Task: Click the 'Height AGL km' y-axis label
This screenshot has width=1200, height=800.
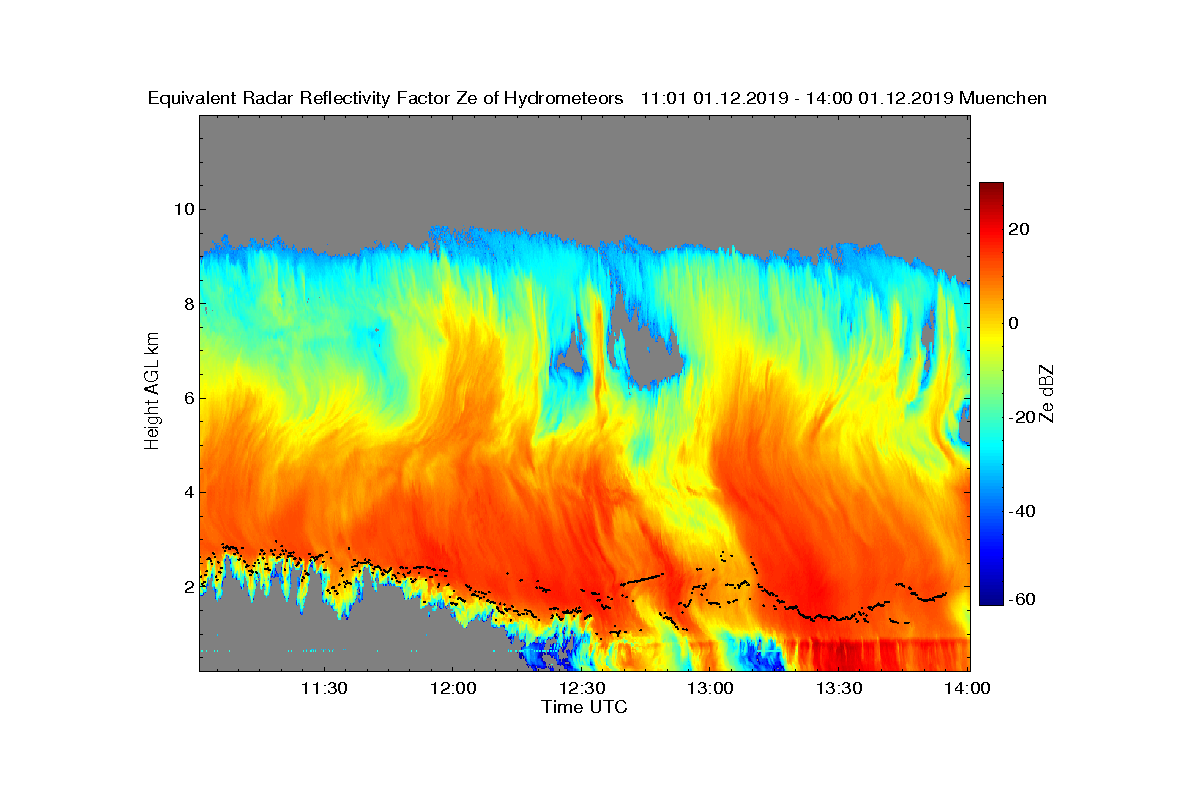Action: (152, 391)
